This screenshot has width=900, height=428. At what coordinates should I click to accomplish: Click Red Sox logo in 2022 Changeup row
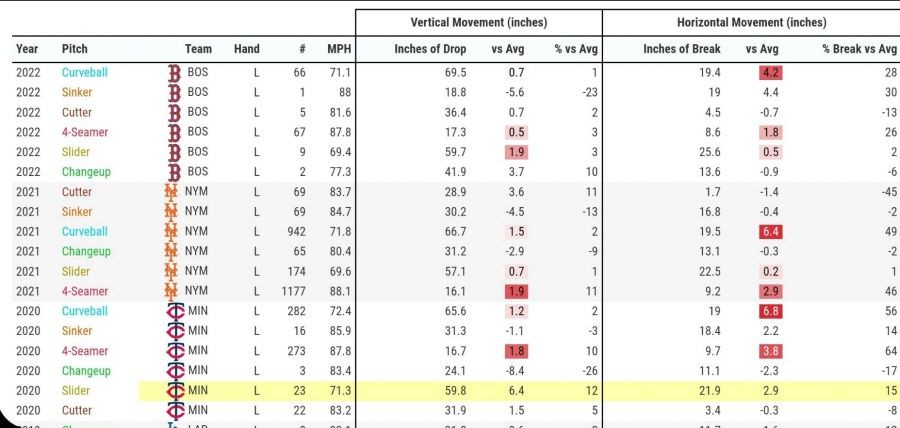[173, 172]
